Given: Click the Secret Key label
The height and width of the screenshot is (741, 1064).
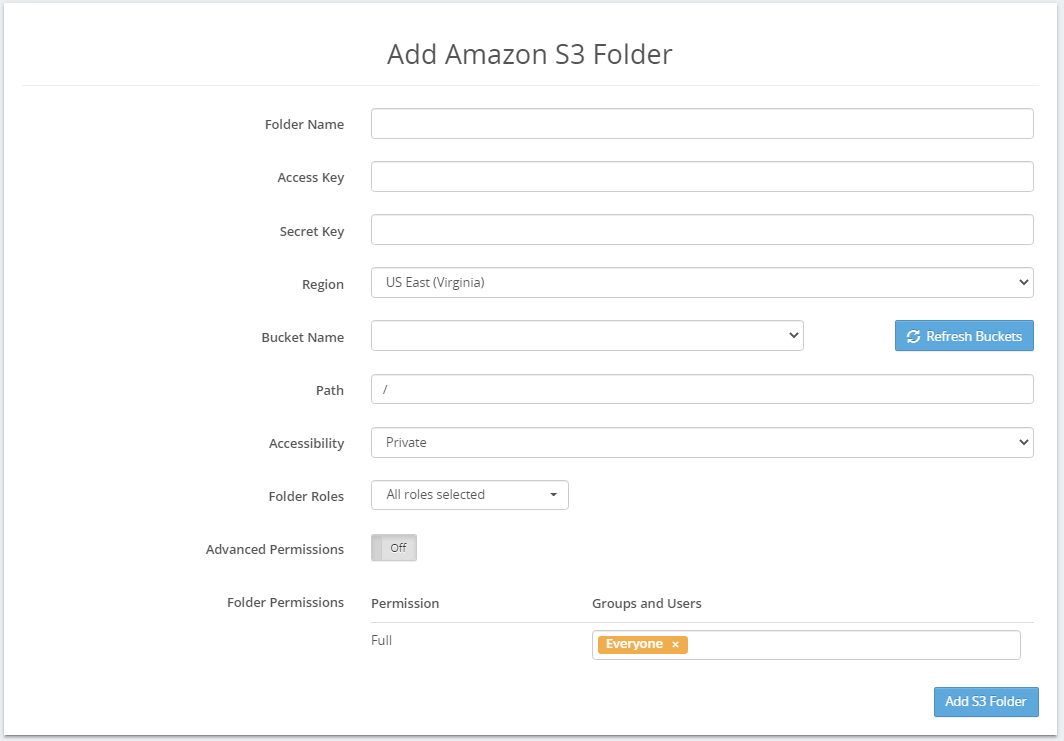Looking at the screenshot, I should 311,231.
